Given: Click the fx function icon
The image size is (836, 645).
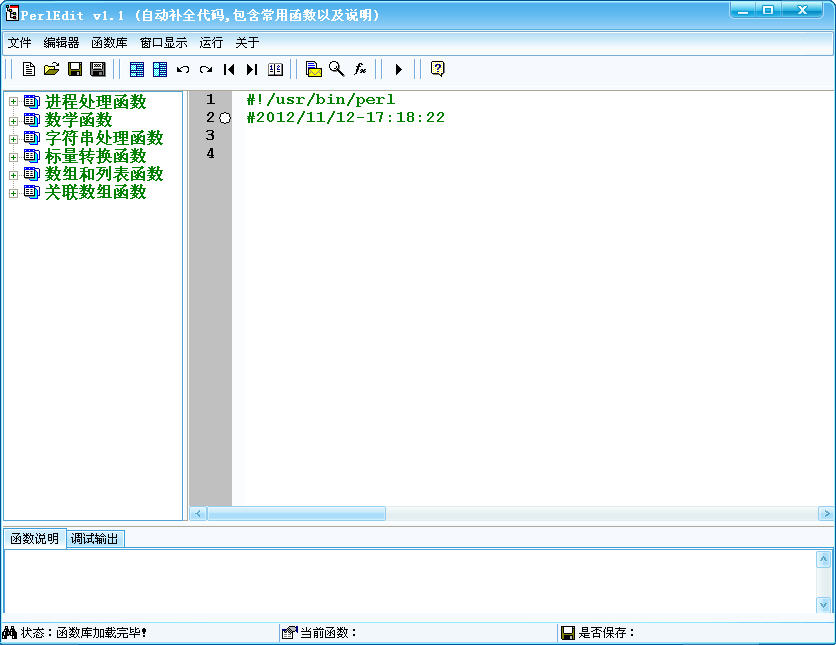Looking at the screenshot, I should point(360,69).
